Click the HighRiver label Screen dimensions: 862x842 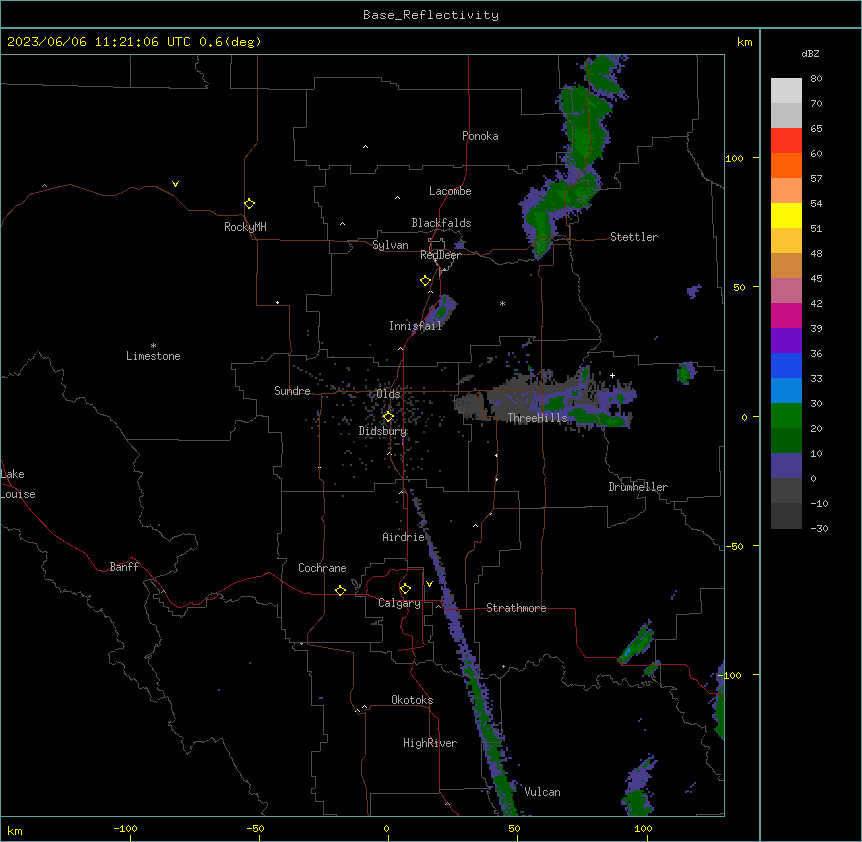[430, 743]
